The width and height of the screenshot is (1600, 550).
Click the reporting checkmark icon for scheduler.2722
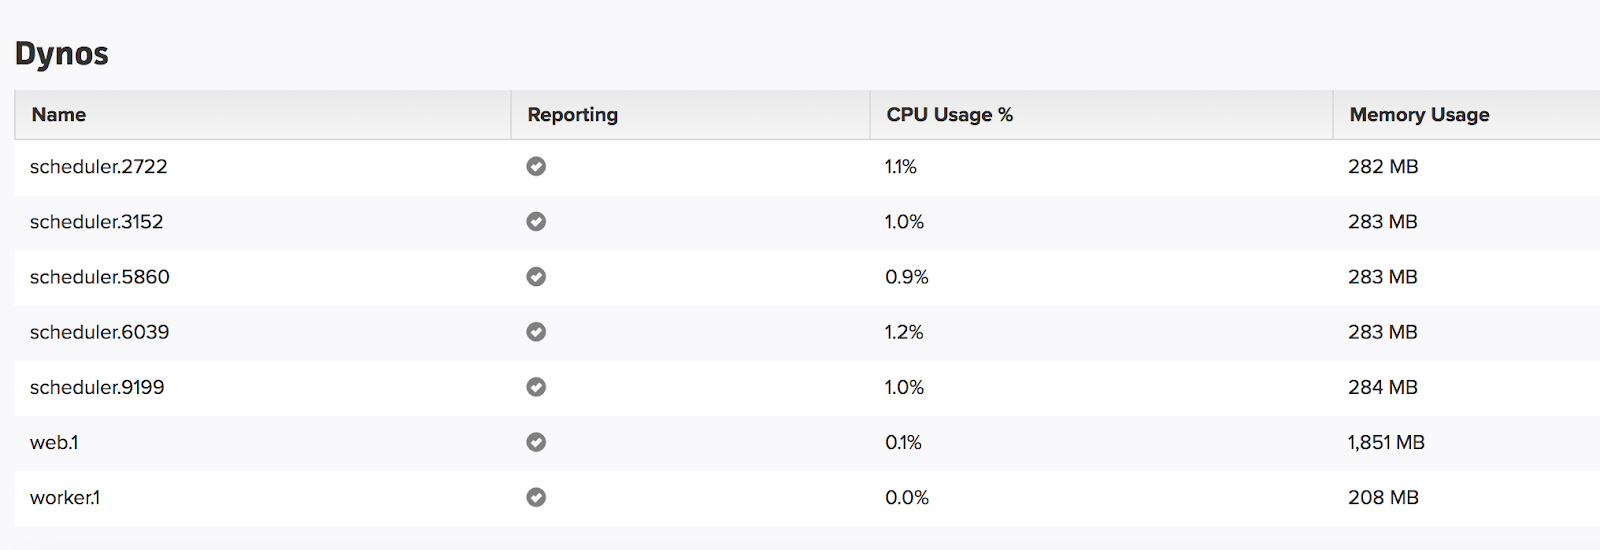pyautogui.click(x=536, y=166)
